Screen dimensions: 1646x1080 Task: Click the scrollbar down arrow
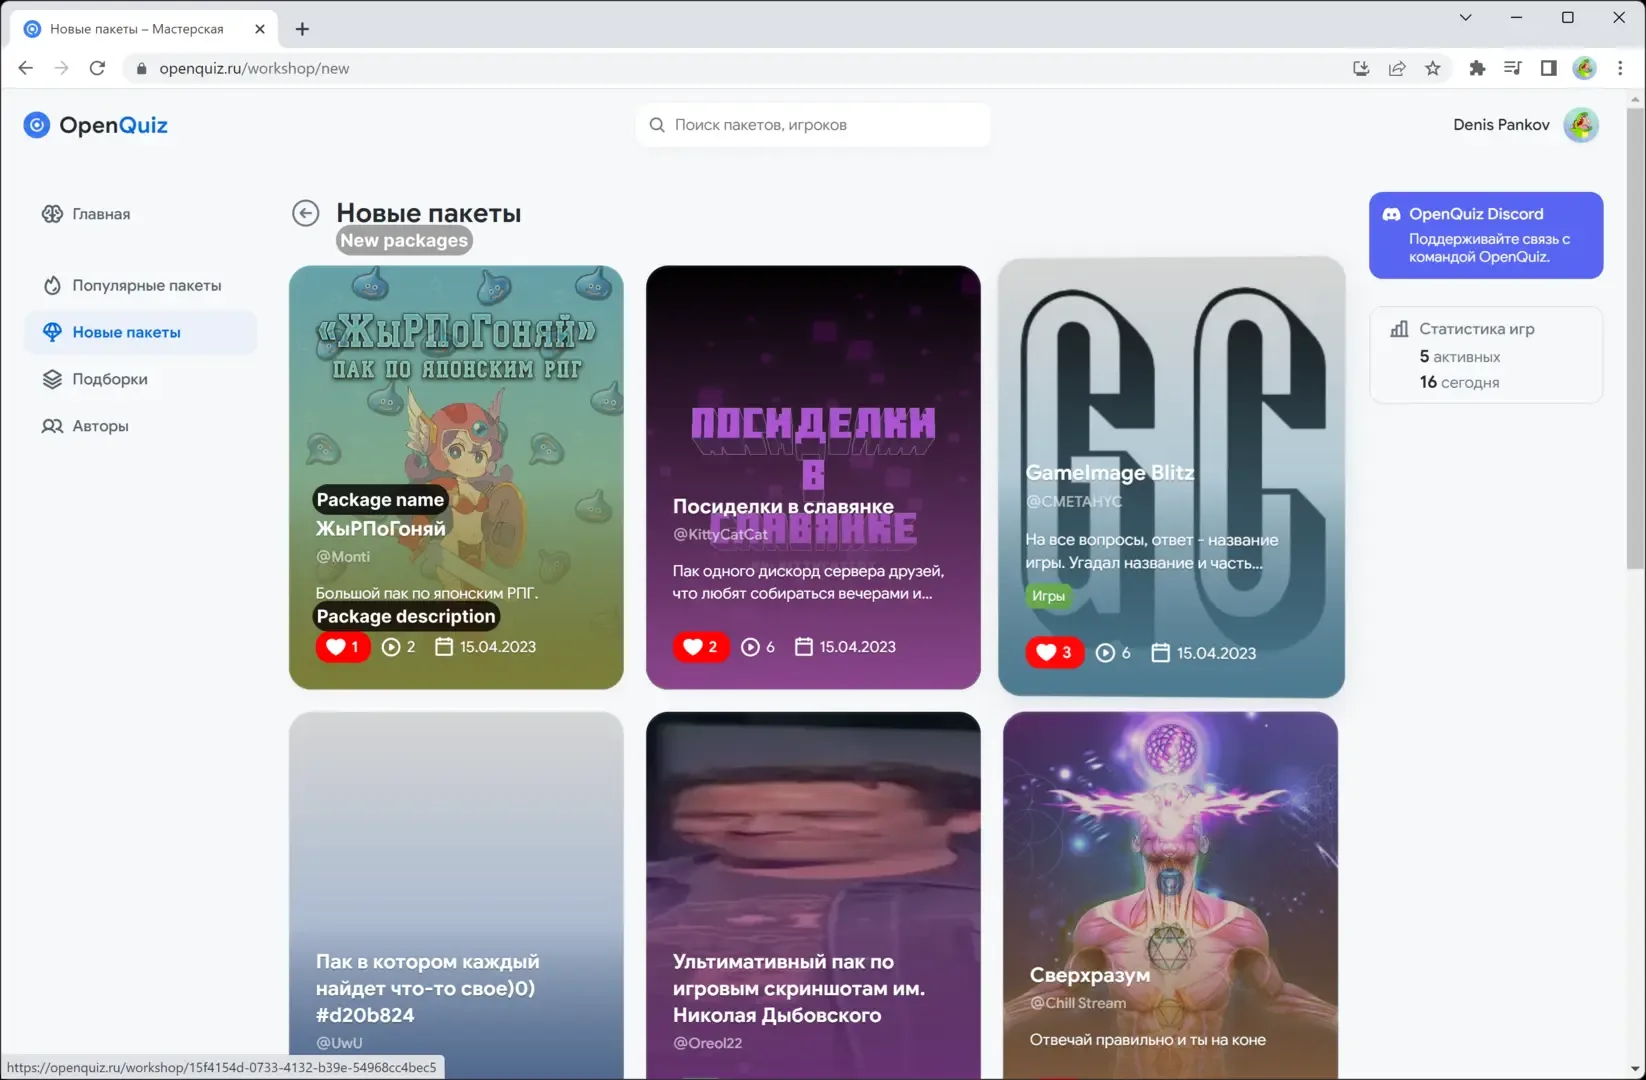click(1636, 1070)
